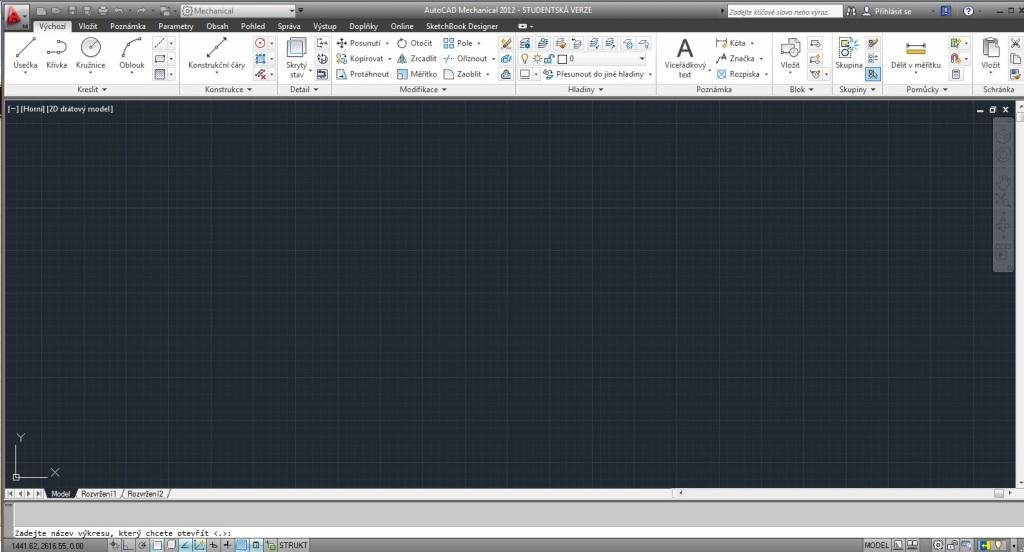Click the Přesunout do jiné hladiny button

[x=597, y=74]
